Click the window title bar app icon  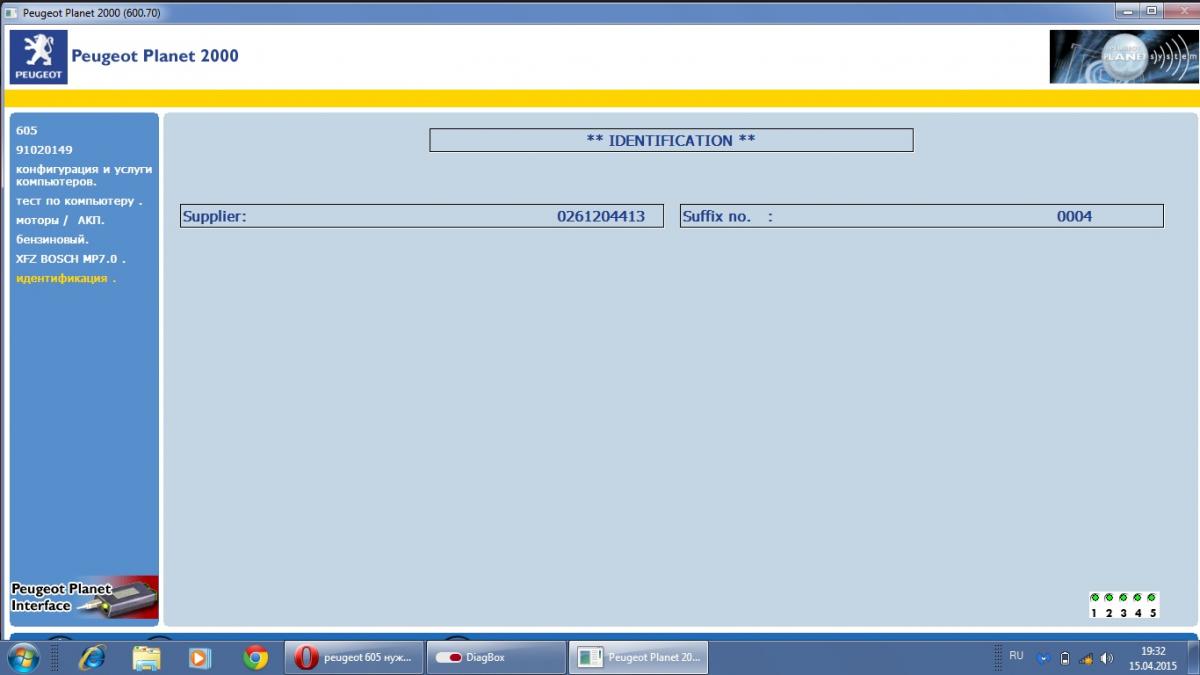pyautogui.click(x=11, y=12)
